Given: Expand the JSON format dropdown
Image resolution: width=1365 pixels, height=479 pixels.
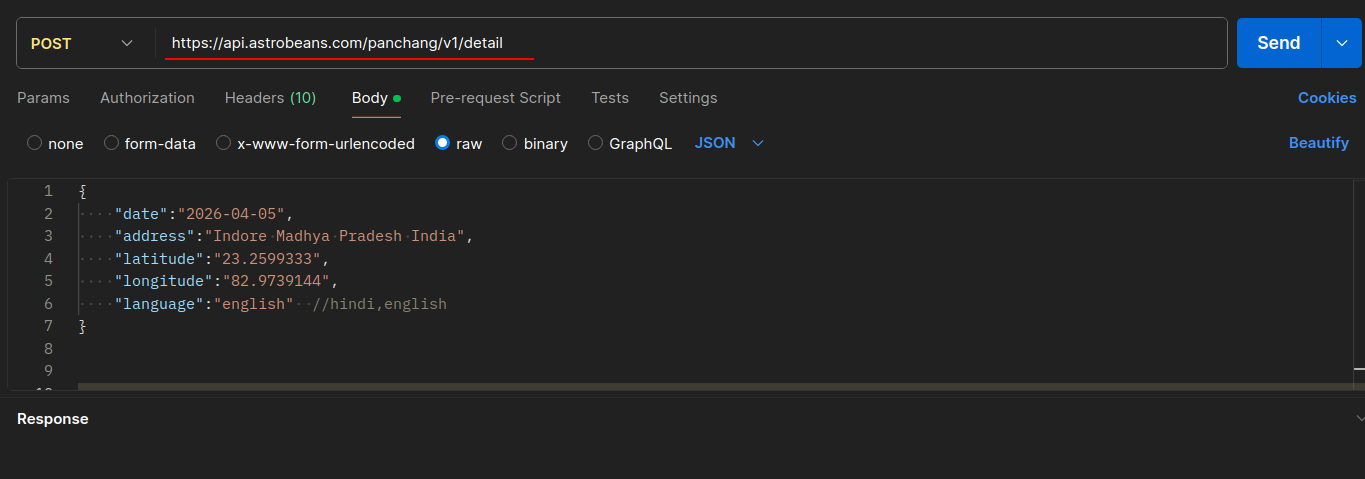Looking at the screenshot, I should click(729, 143).
